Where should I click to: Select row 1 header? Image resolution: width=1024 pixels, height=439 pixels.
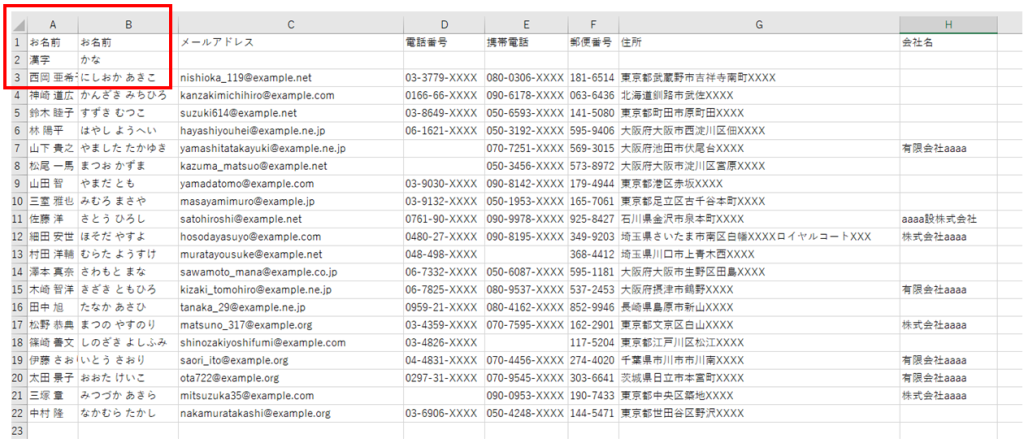click(x=17, y=43)
